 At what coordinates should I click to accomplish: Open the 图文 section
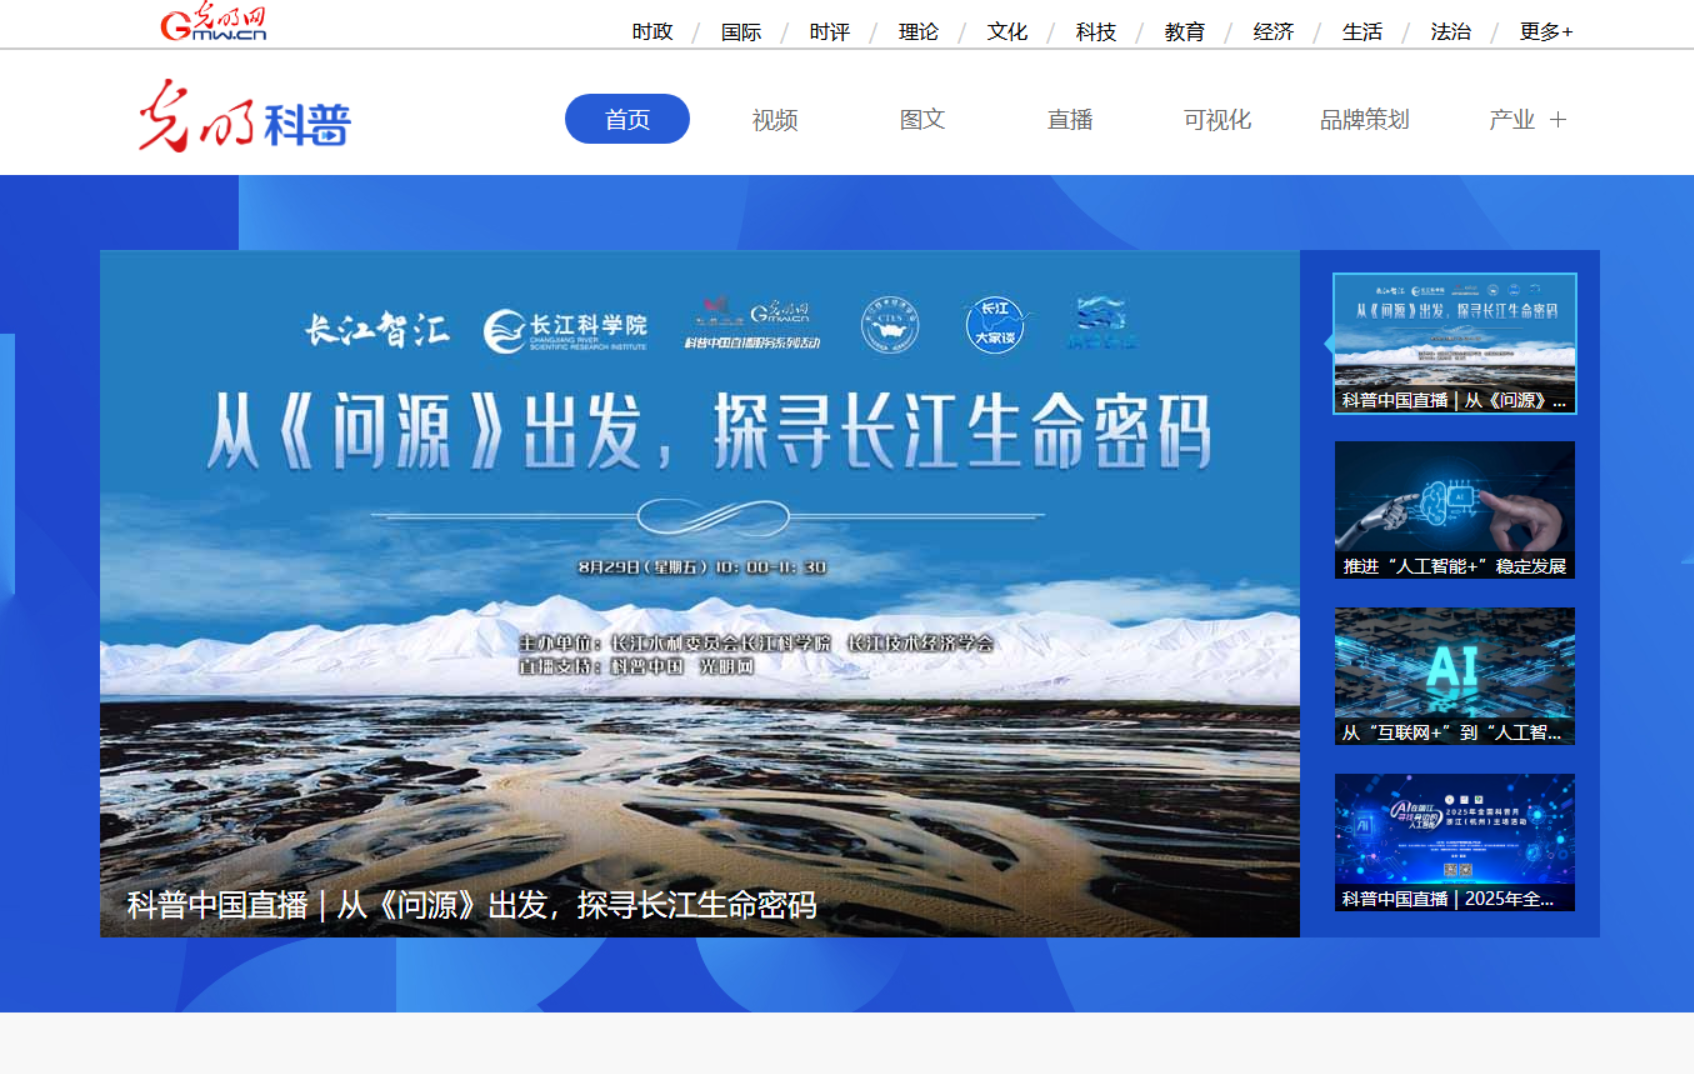pyautogui.click(x=922, y=120)
